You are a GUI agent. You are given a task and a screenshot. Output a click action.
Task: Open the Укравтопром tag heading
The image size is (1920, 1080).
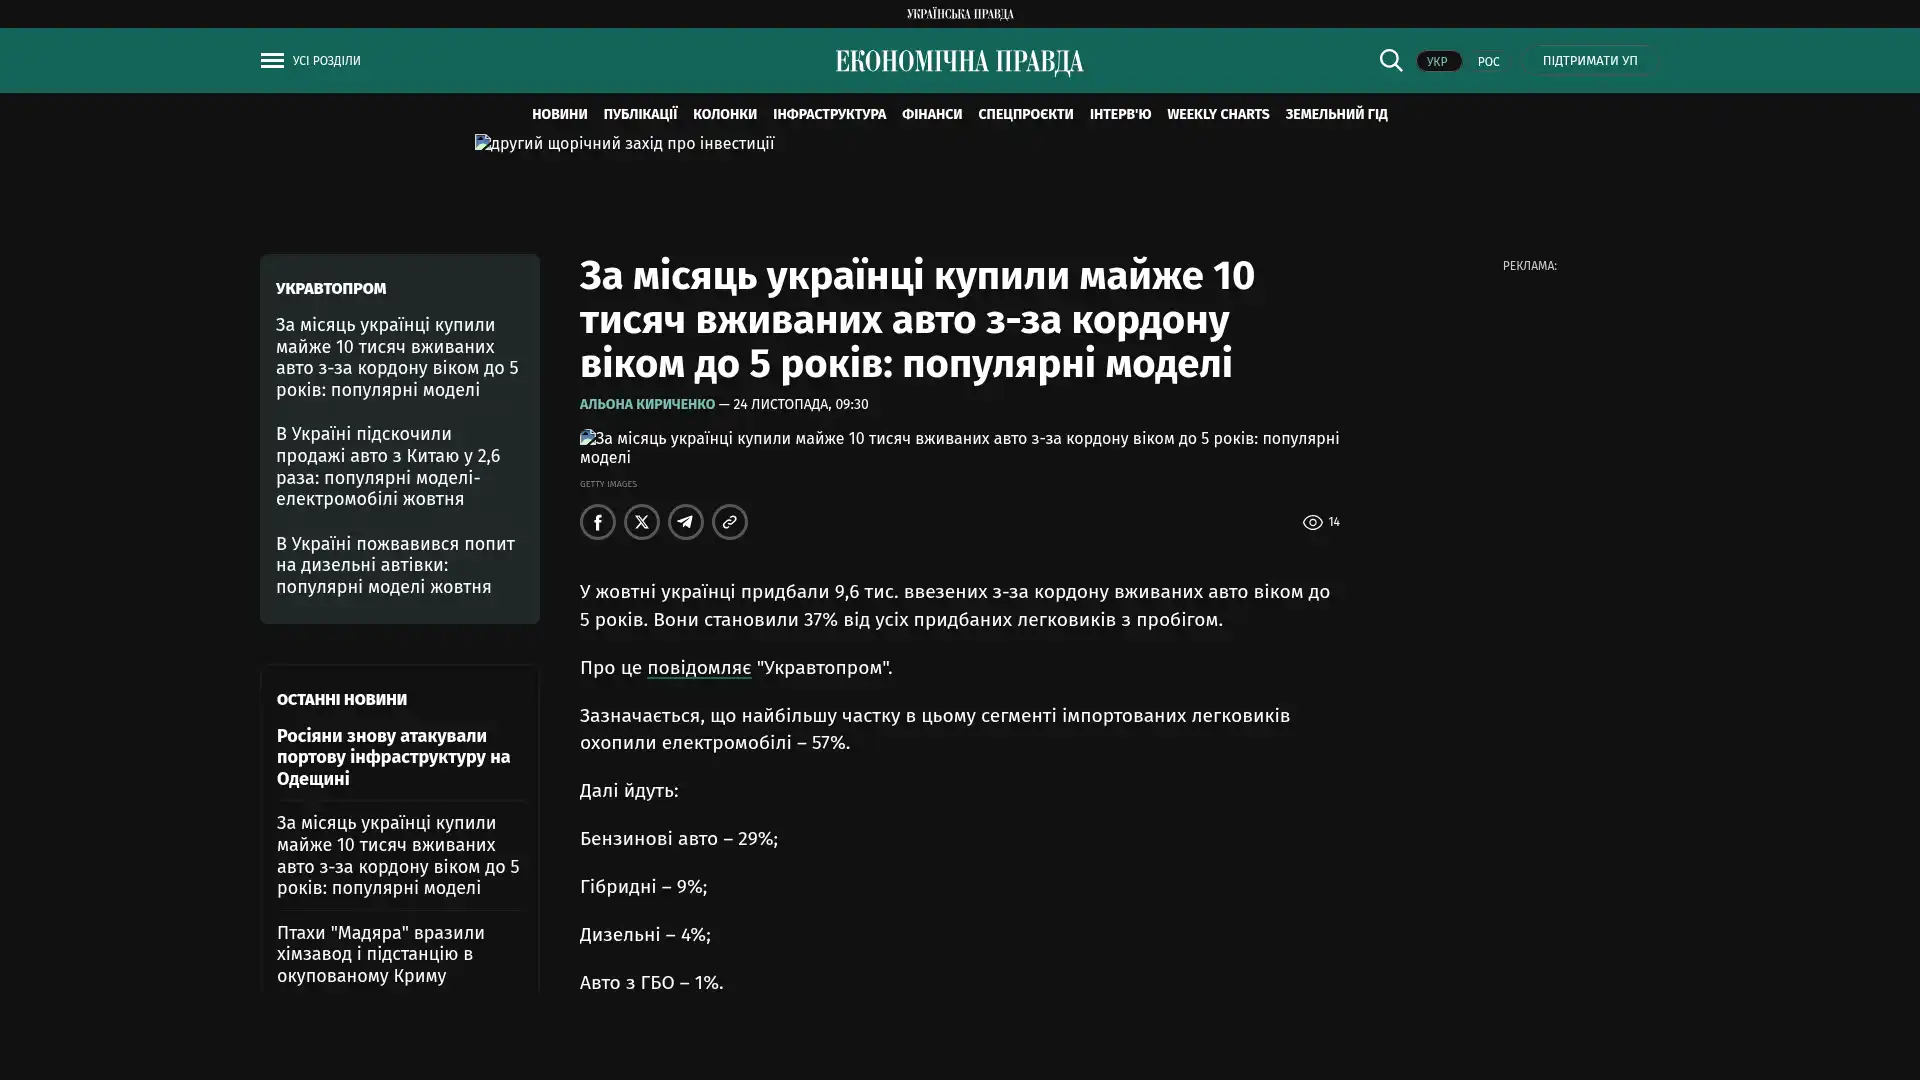tap(331, 288)
